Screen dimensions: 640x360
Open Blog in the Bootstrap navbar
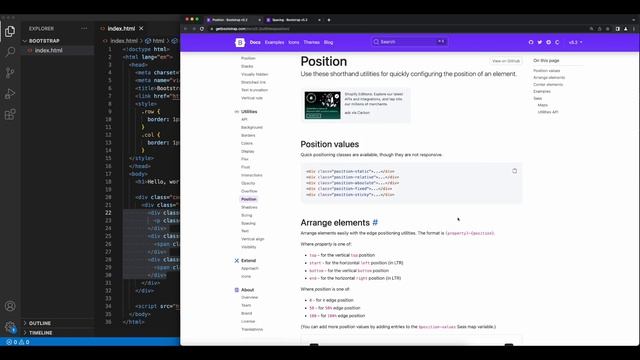329,42
